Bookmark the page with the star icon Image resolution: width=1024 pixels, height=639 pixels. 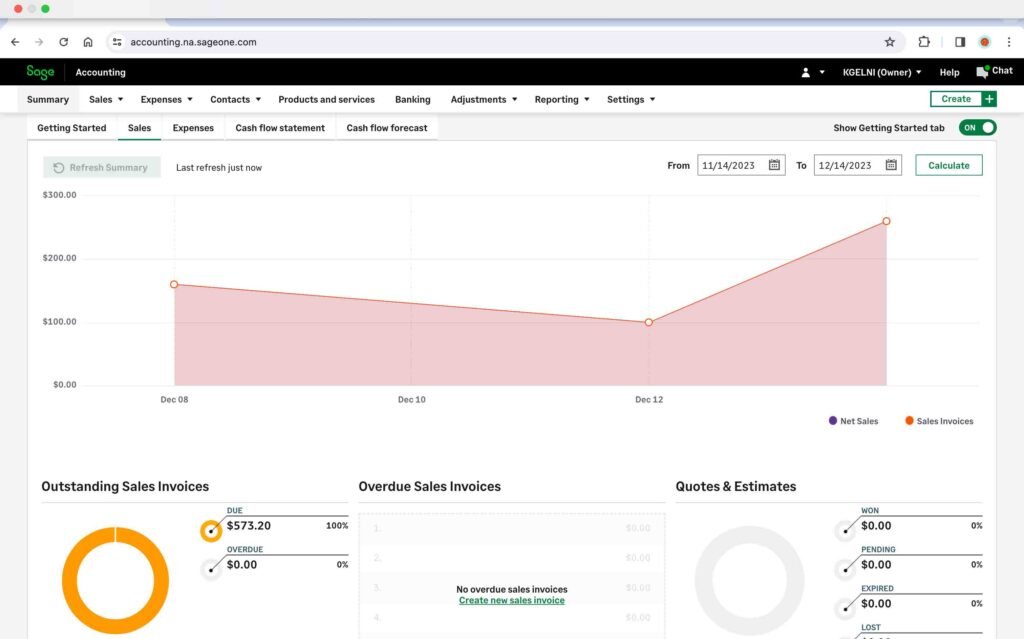coord(890,42)
